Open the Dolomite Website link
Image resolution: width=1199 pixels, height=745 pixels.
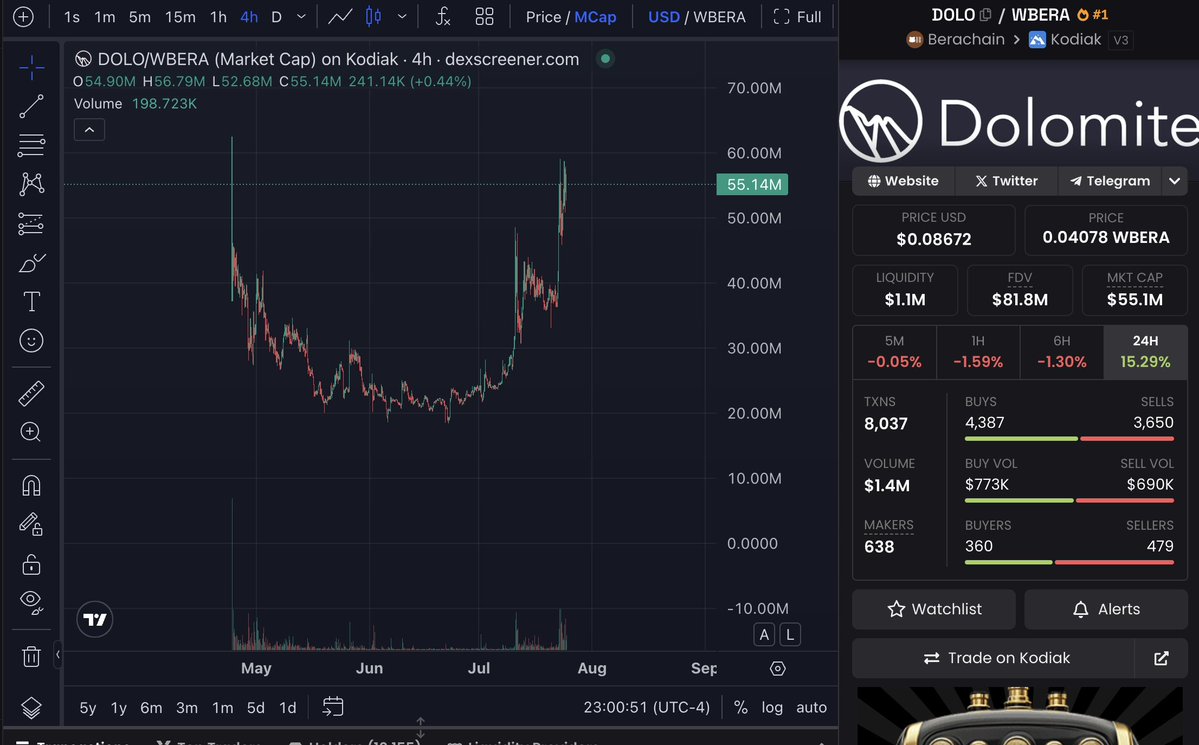[x=903, y=181]
